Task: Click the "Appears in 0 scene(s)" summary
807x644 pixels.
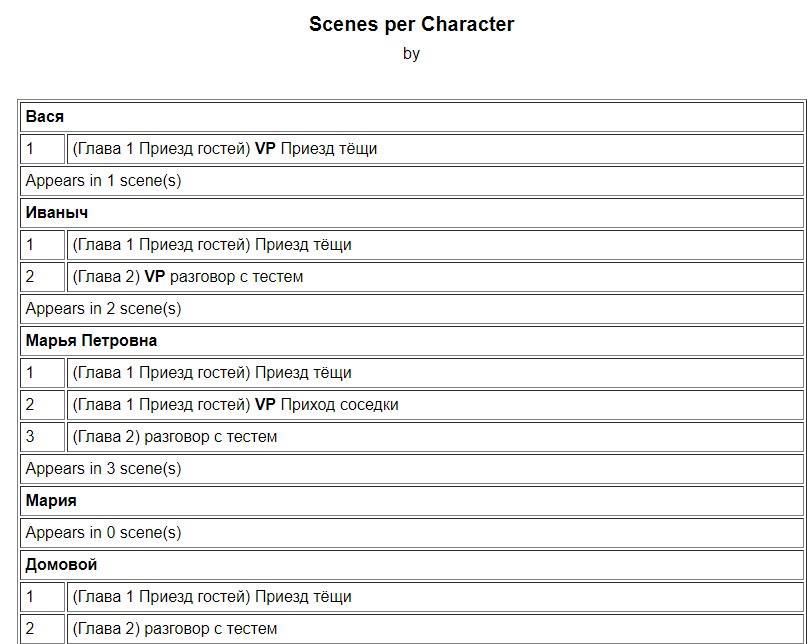Action: click(103, 533)
